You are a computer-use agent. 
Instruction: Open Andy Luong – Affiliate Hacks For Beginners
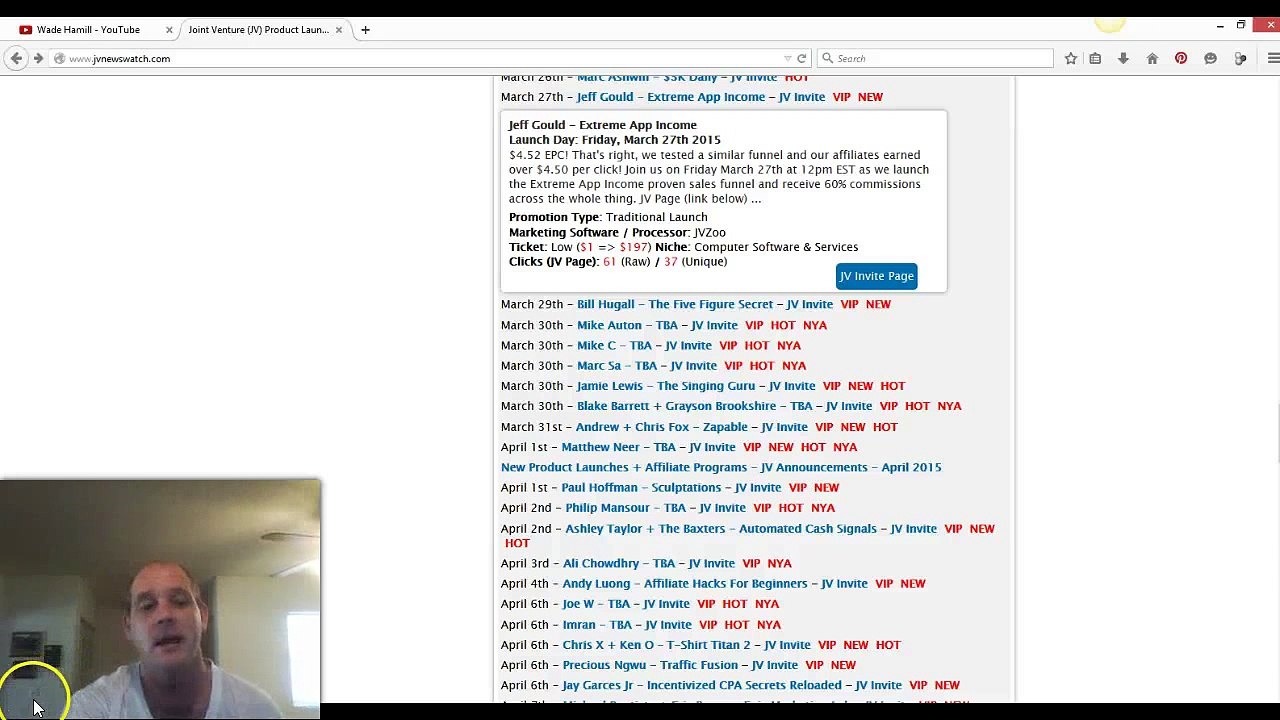coord(685,584)
